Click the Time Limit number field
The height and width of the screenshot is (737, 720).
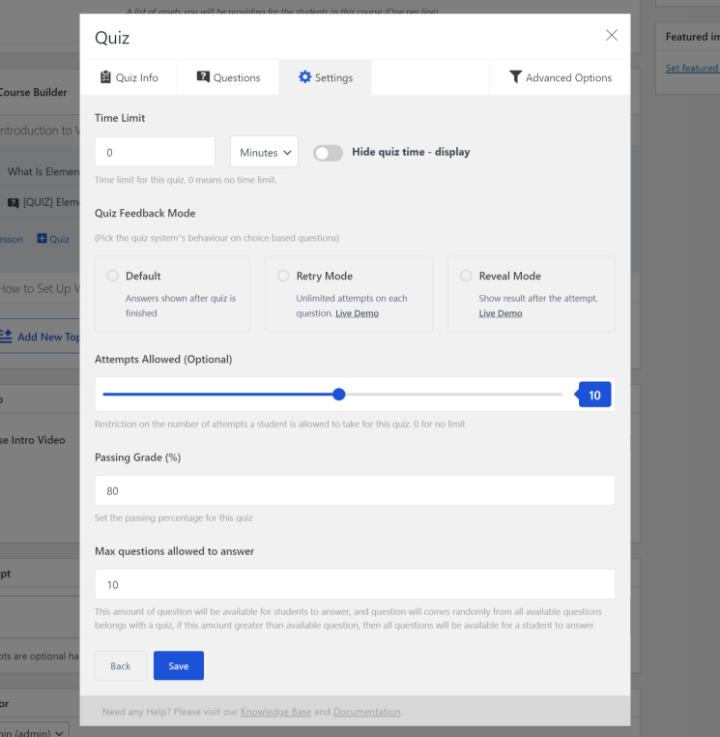155,152
